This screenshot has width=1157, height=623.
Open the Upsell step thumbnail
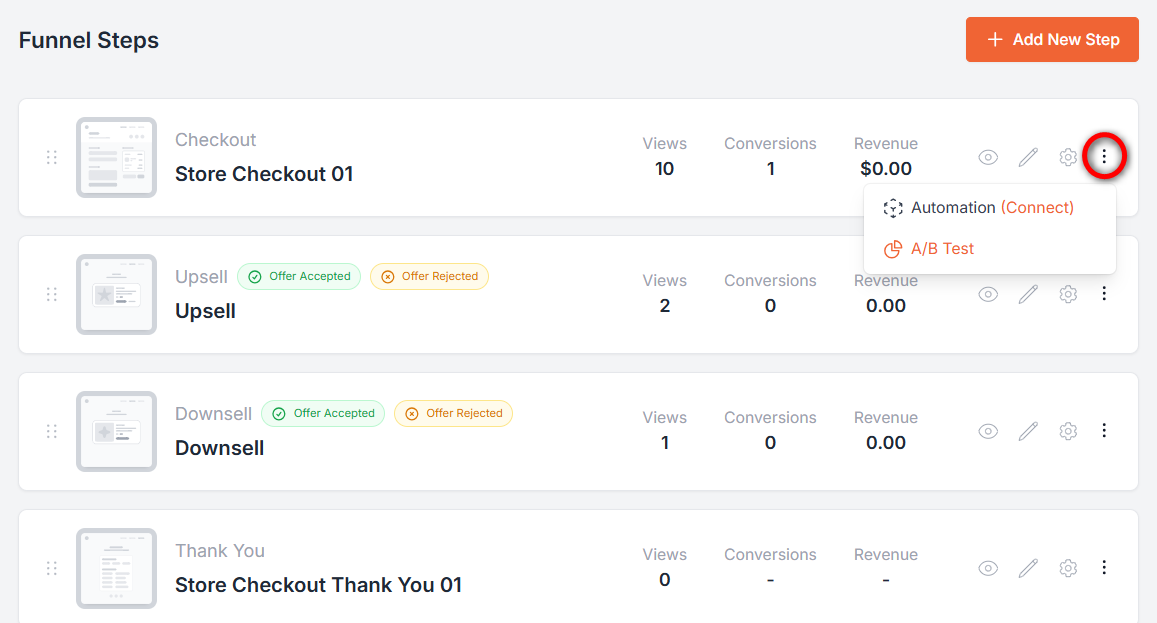[117, 295]
